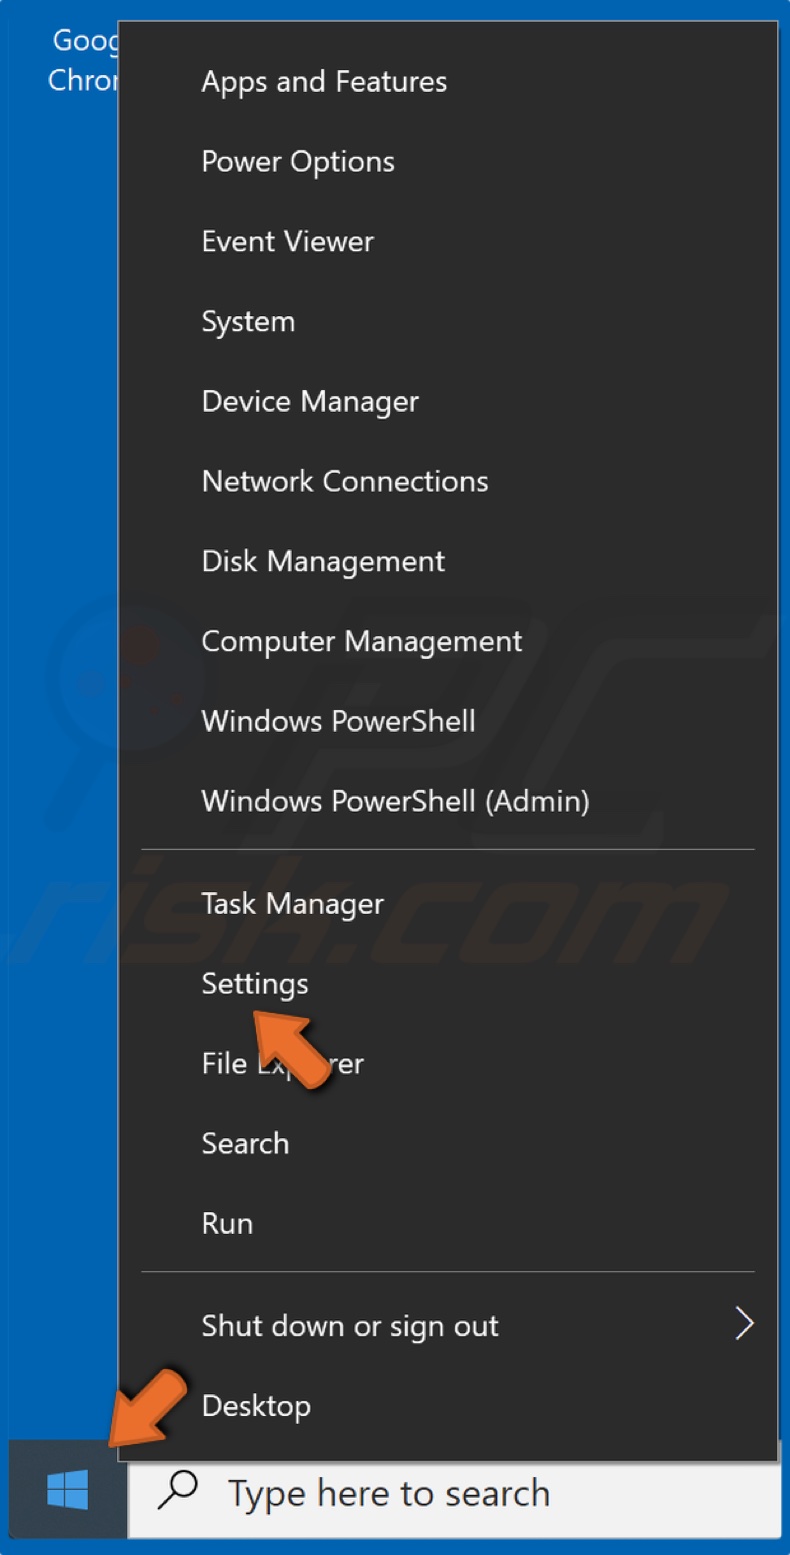The height and width of the screenshot is (1555, 790).
Task: Open the Run dialog
Action: [x=226, y=1223]
